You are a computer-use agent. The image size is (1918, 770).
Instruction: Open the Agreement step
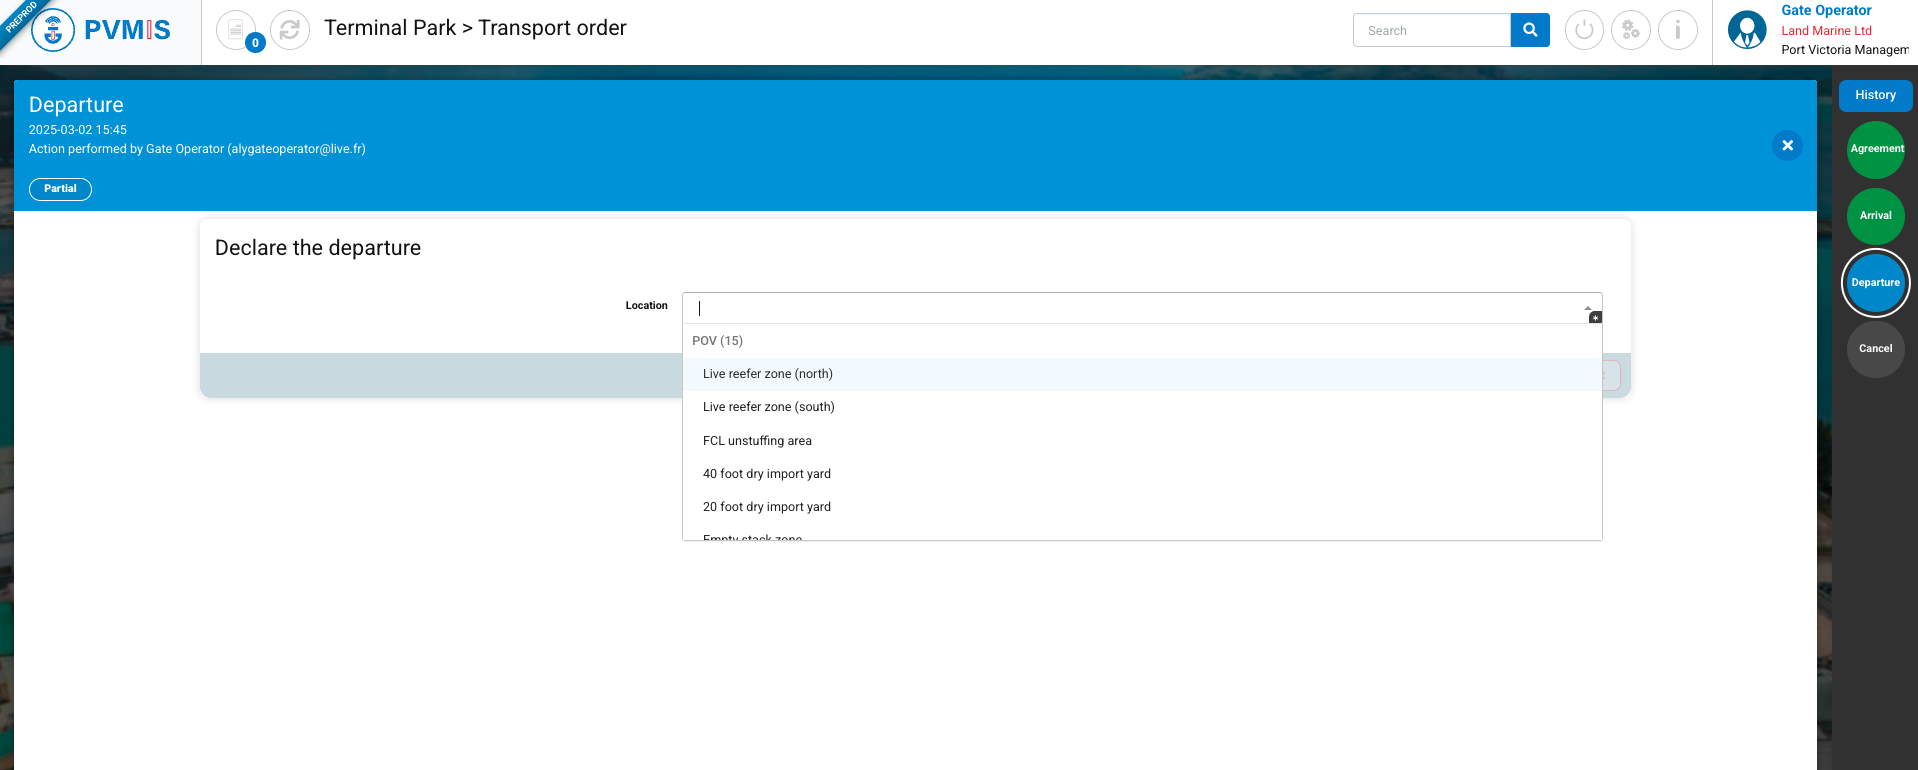[1876, 149]
